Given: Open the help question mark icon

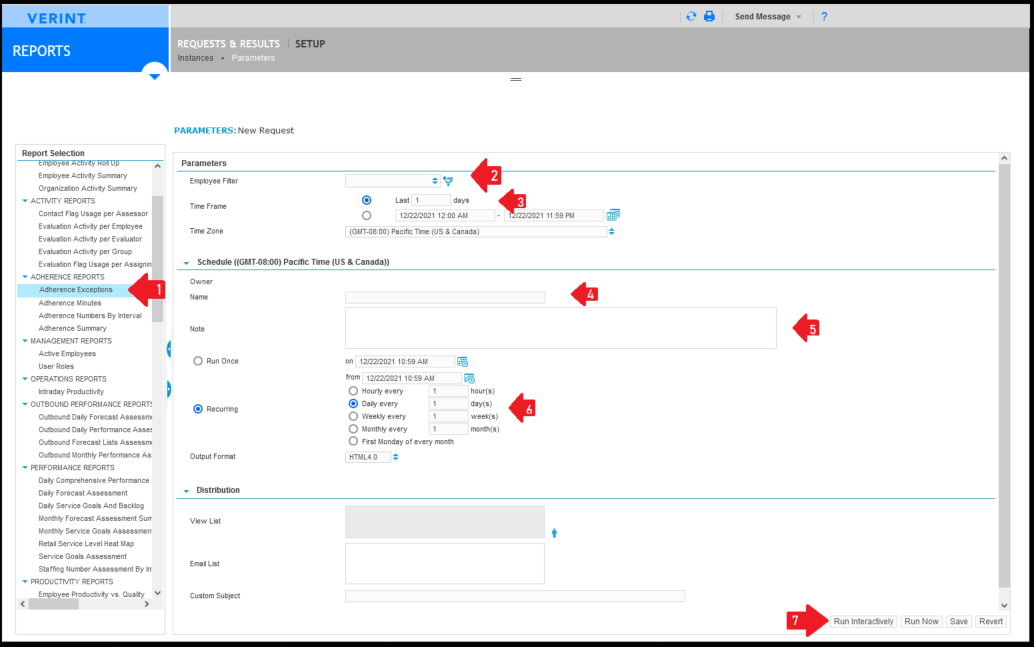Looking at the screenshot, I should 824,16.
